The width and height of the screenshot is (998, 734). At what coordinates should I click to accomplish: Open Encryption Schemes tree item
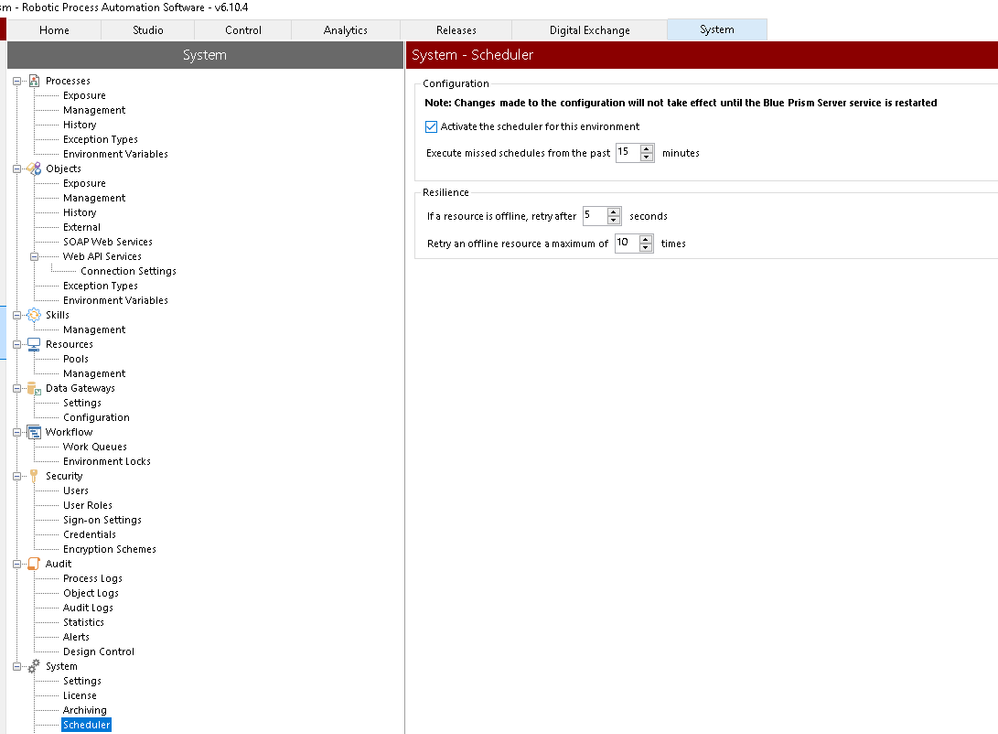tap(109, 549)
